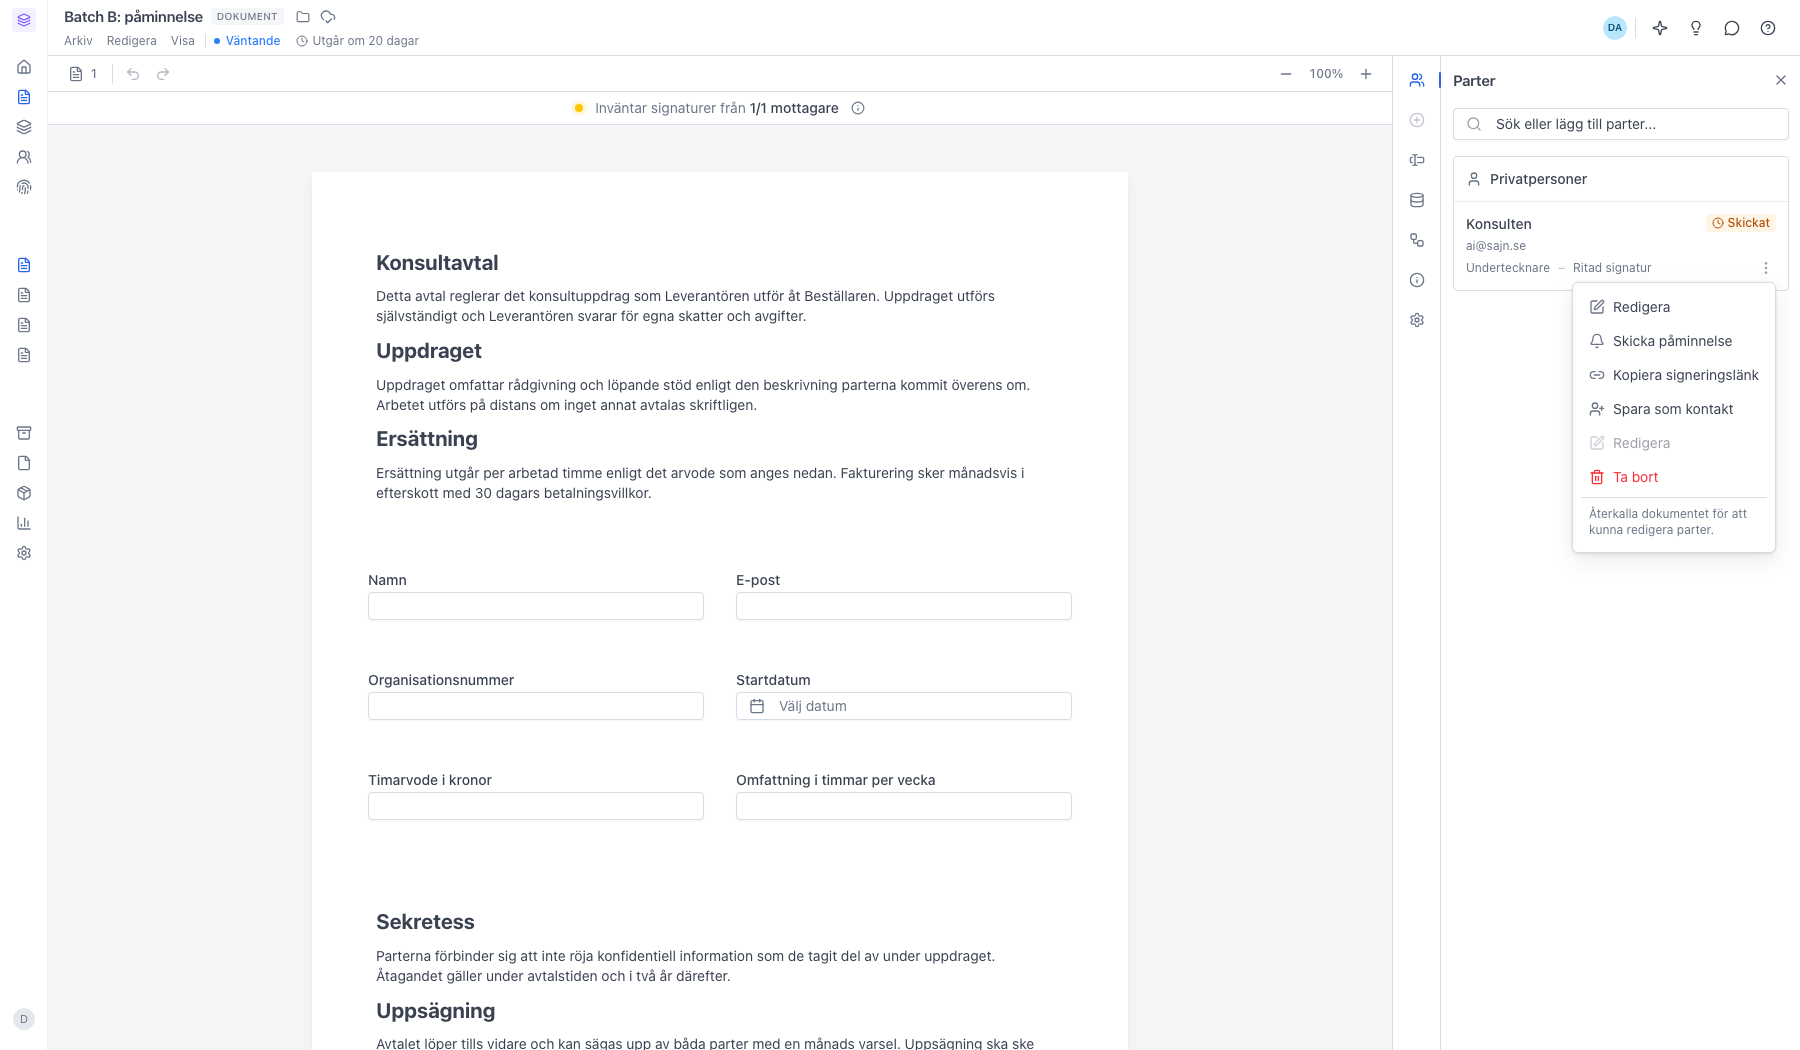The image size is (1800, 1050).
Task: Click the page count button in toolbar
Action: (x=84, y=74)
